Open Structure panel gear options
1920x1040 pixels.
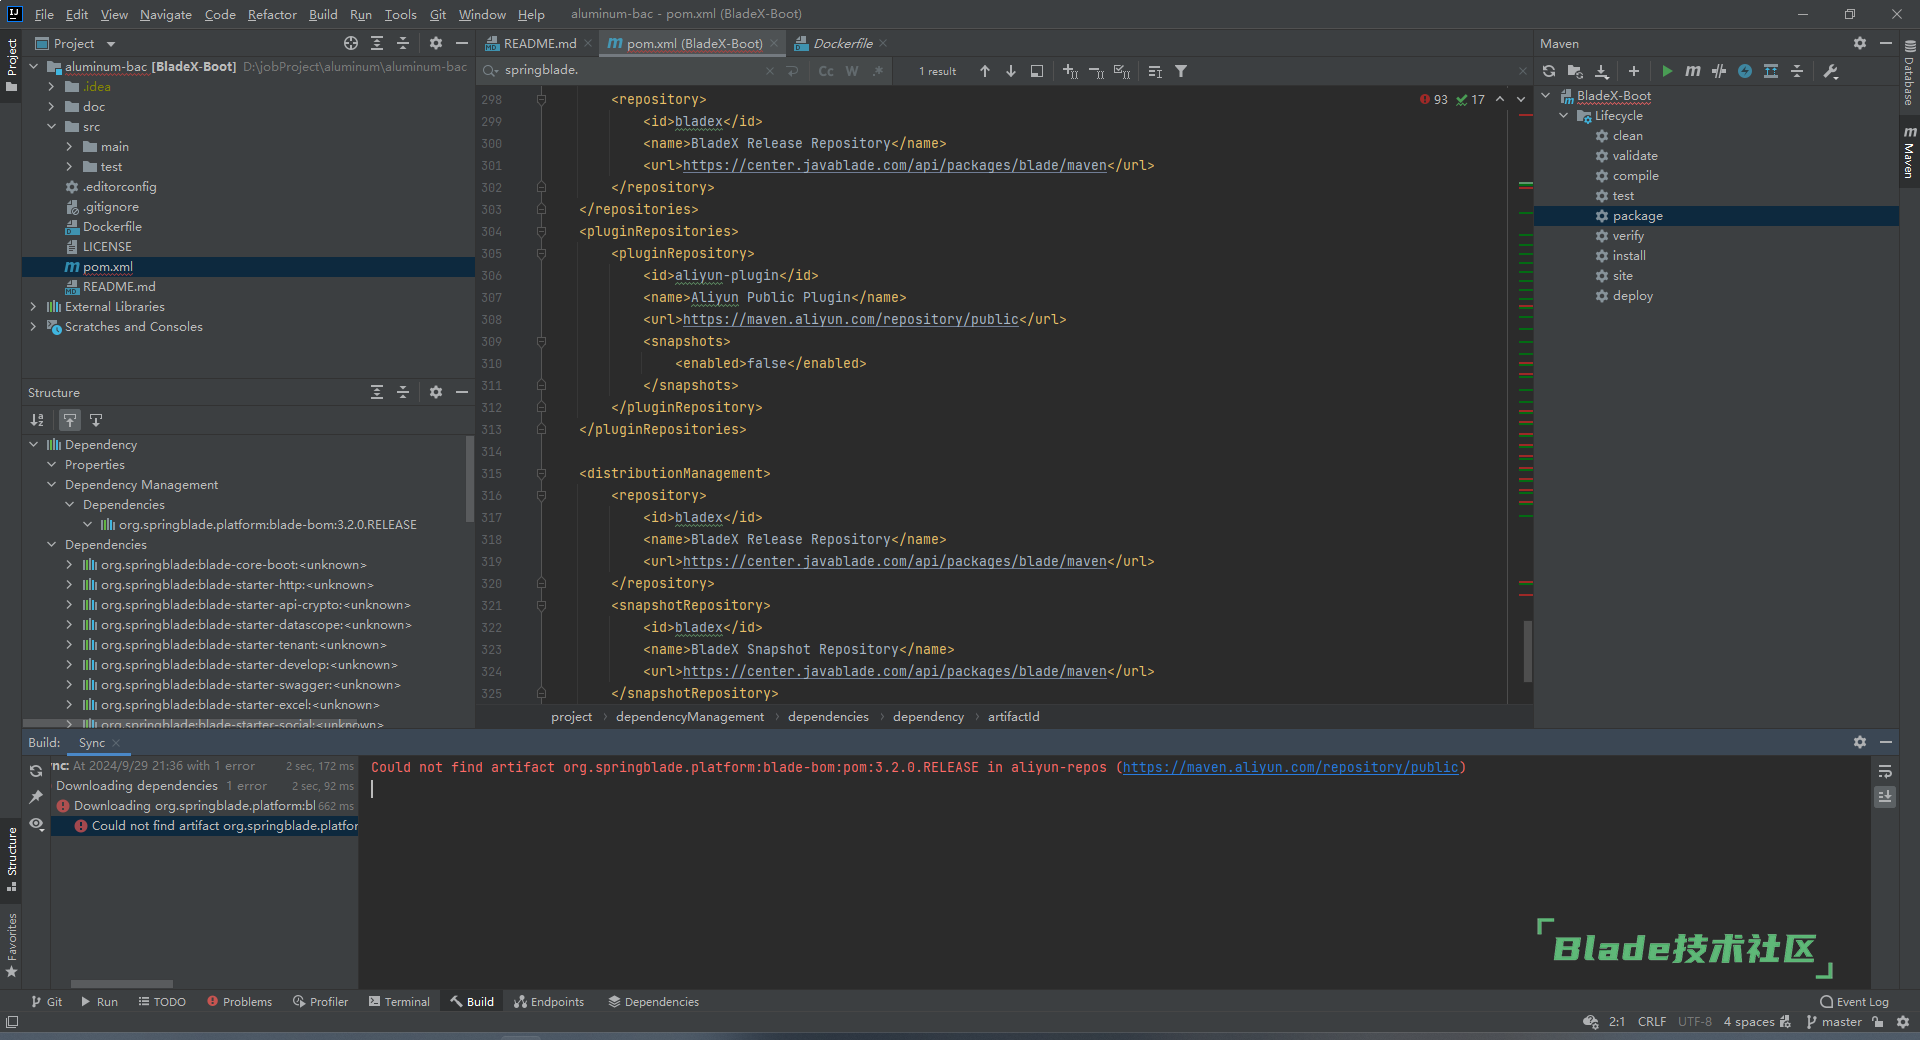435,392
